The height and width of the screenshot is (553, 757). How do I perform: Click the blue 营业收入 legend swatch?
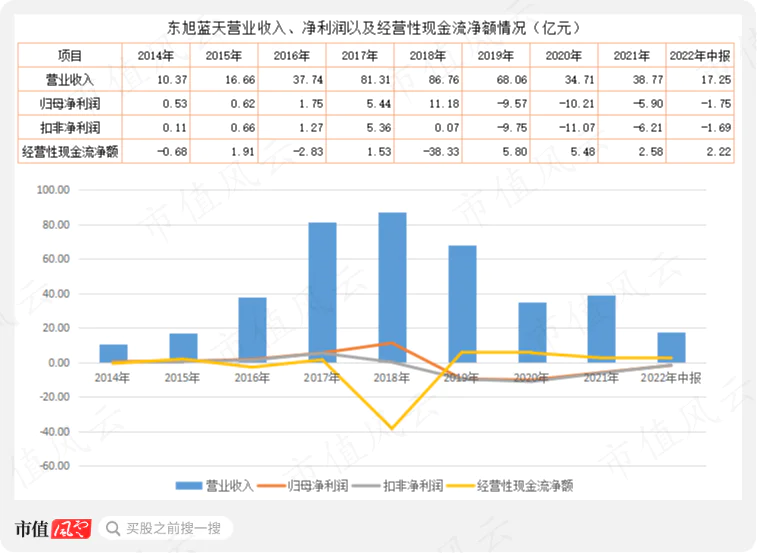tap(189, 485)
